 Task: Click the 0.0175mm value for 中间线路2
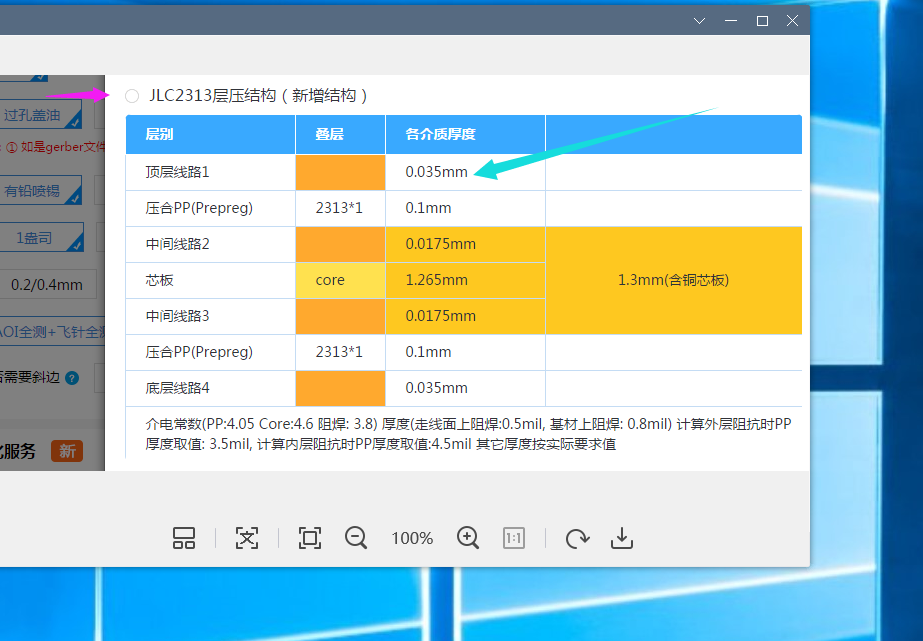pos(440,244)
